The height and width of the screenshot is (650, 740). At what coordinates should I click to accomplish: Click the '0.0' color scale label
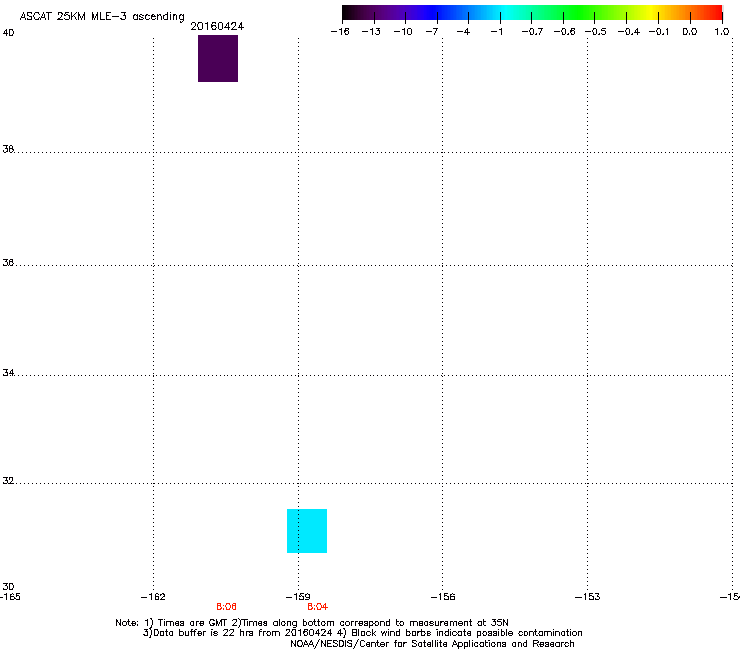(x=690, y=32)
